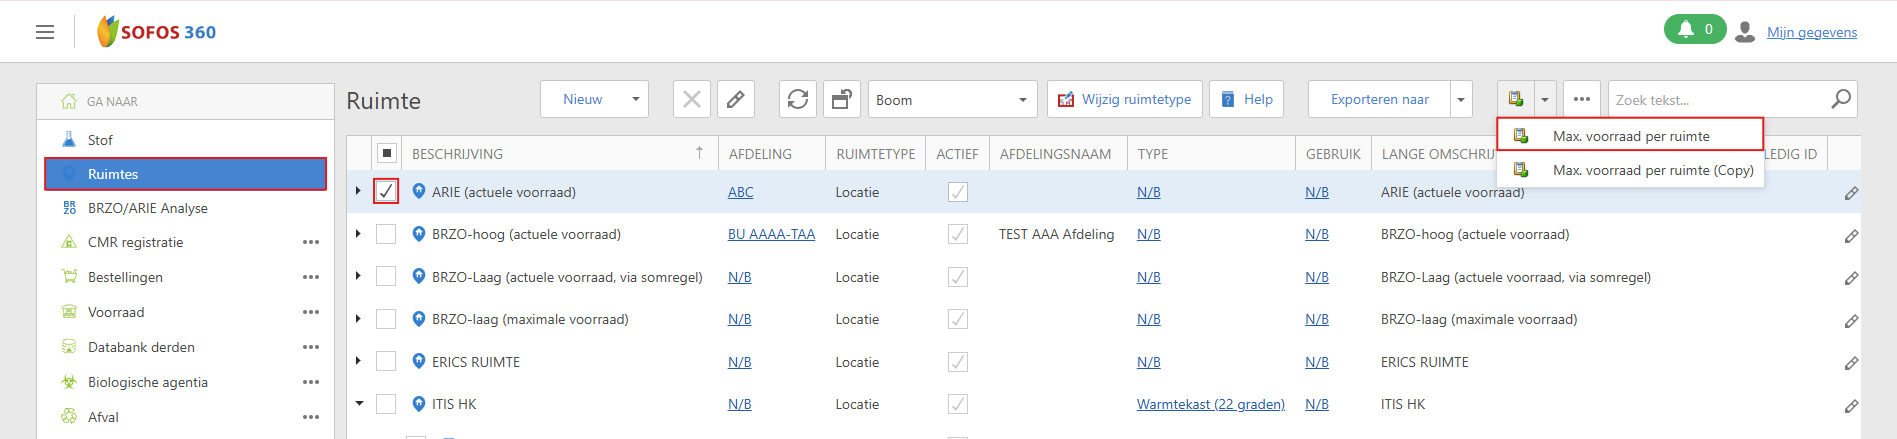The width and height of the screenshot is (1897, 439).
Task: Tick the BRZO-hoog (actuele voorraad) checkbox
Action: [386, 234]
